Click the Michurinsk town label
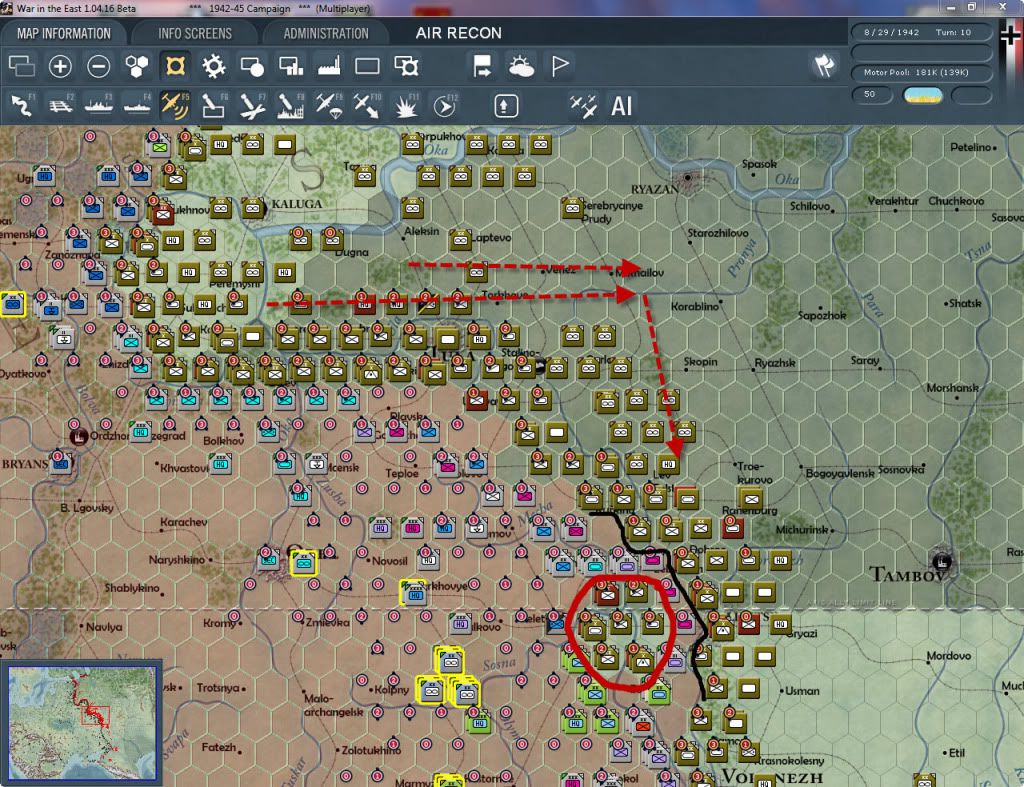Image resolution: width=1024 pixels, height=787 pixels. pyautogui.click(x=801, y=529)
